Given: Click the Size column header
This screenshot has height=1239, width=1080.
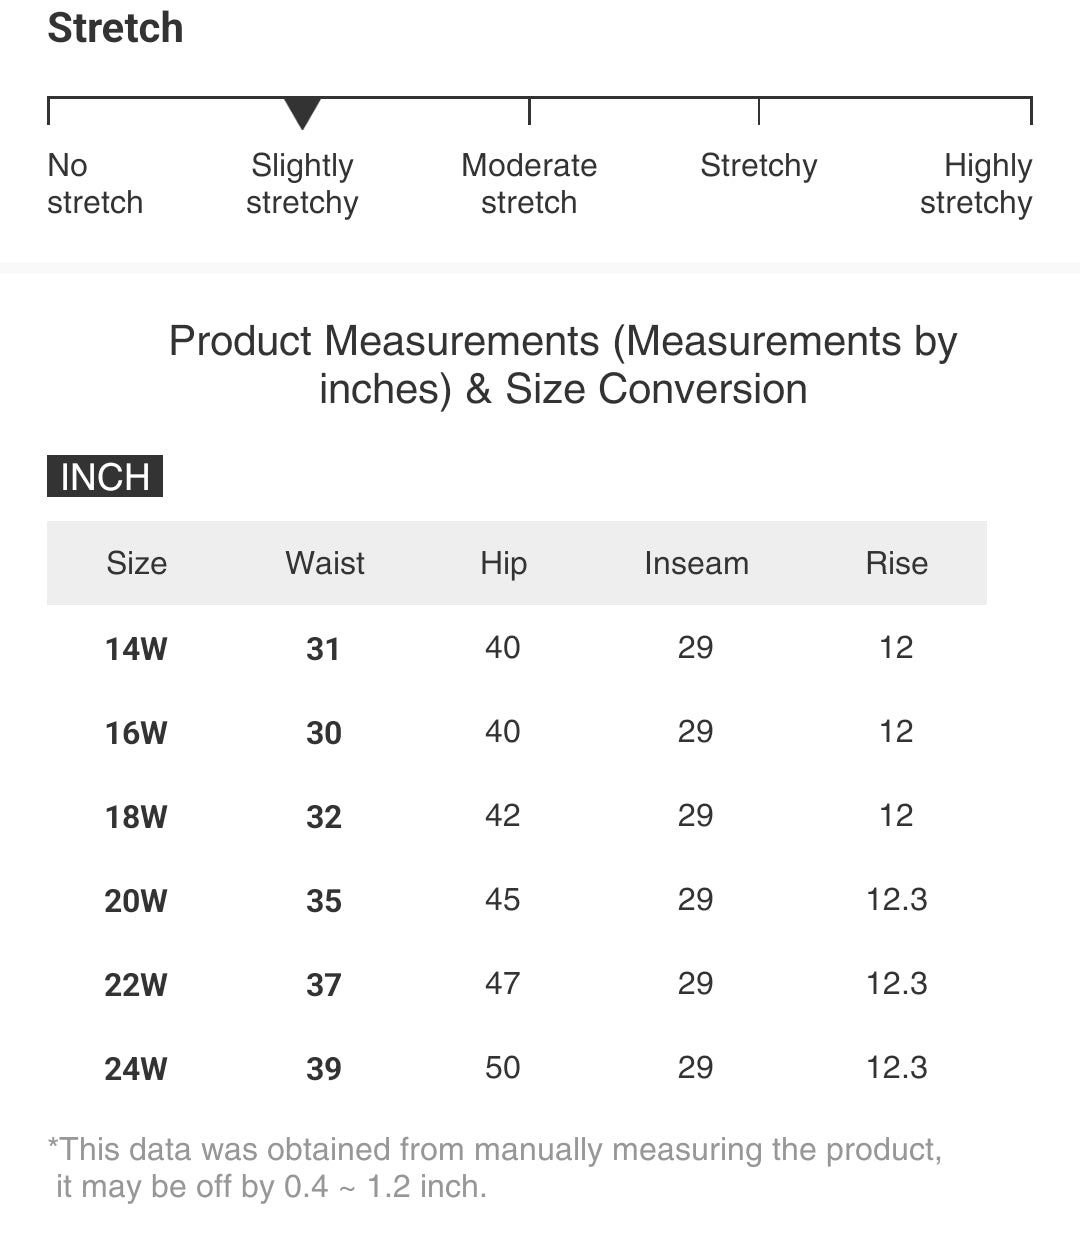Looking at the screenshot, I should [x=136, y=563].
